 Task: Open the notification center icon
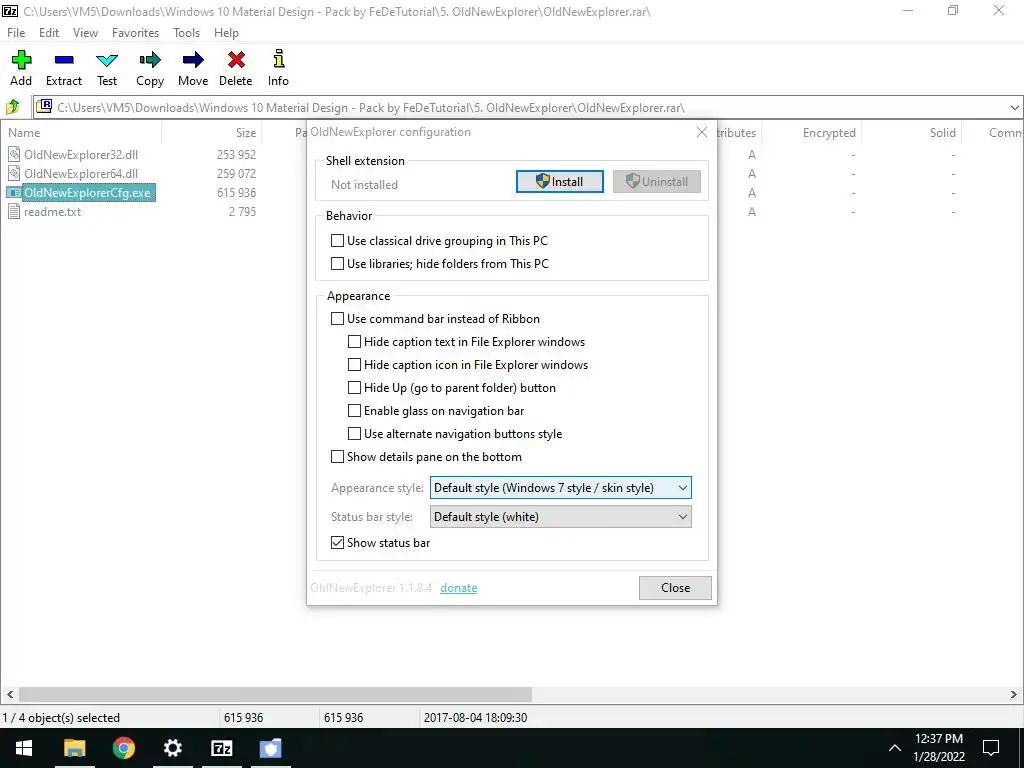991,748
